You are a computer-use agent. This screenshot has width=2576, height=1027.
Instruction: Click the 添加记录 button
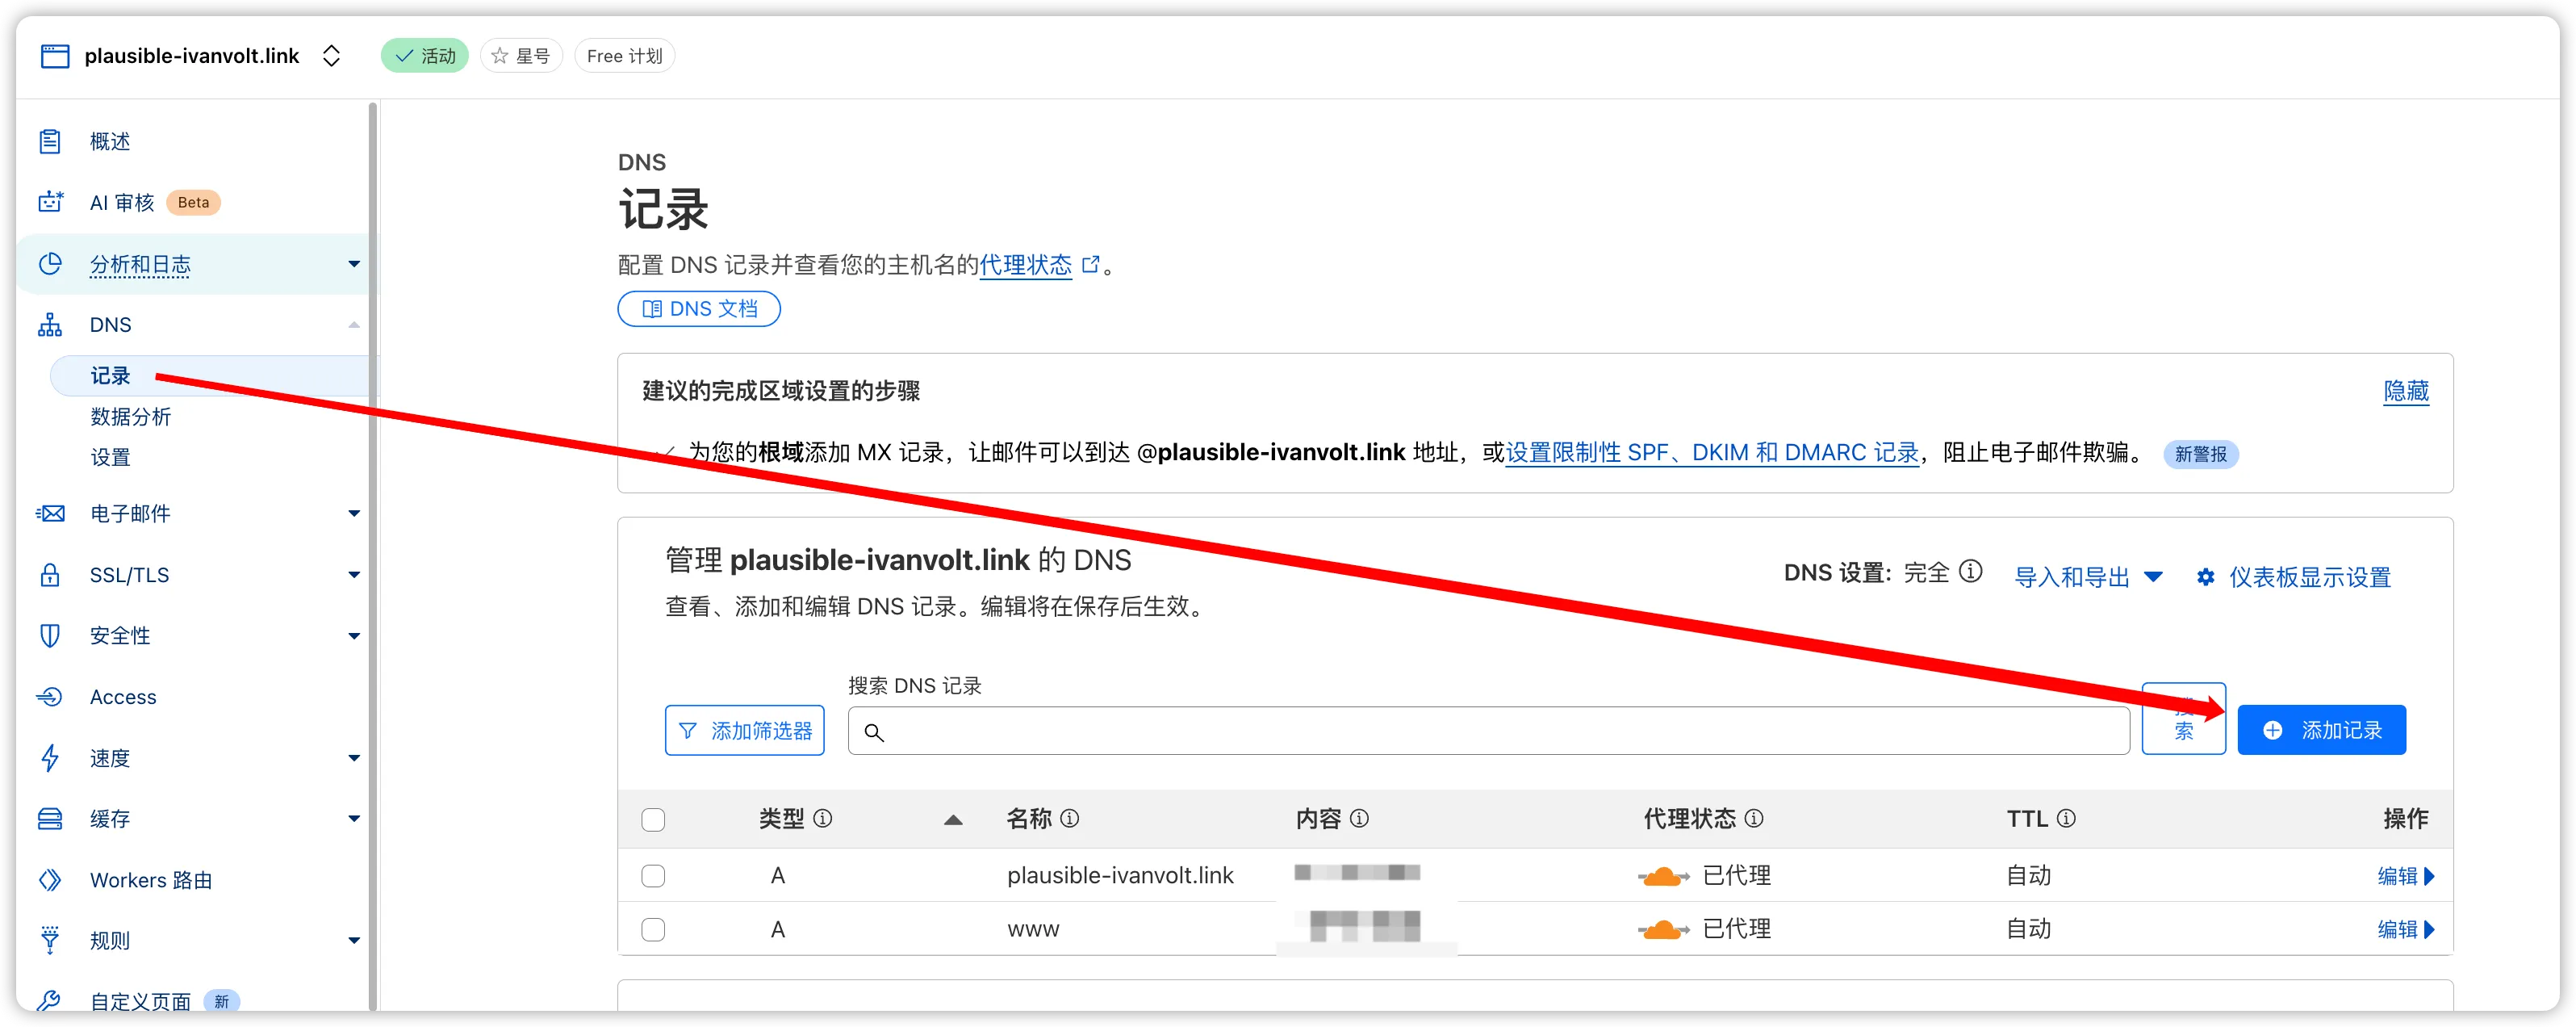coord(2321,730)
